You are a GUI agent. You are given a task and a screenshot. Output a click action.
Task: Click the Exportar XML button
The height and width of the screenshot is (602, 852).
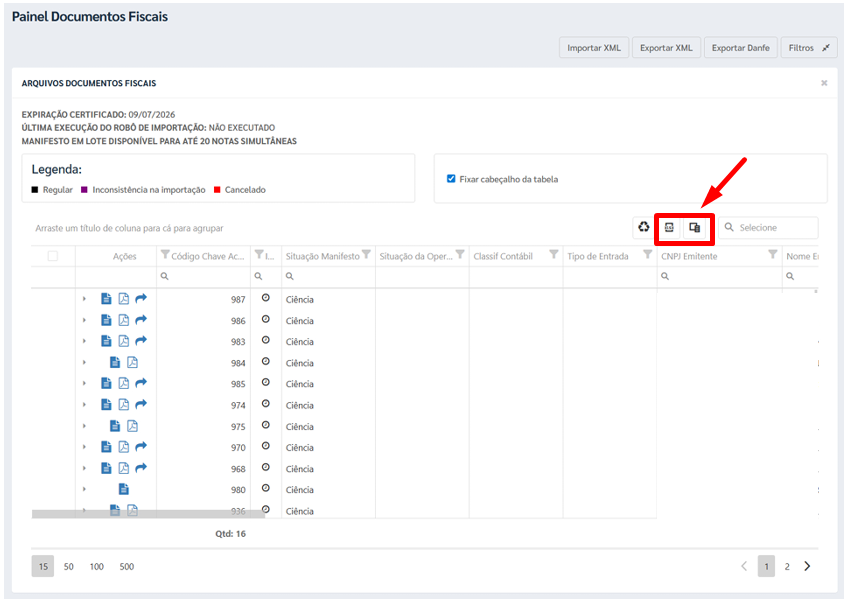pos(666,48)
